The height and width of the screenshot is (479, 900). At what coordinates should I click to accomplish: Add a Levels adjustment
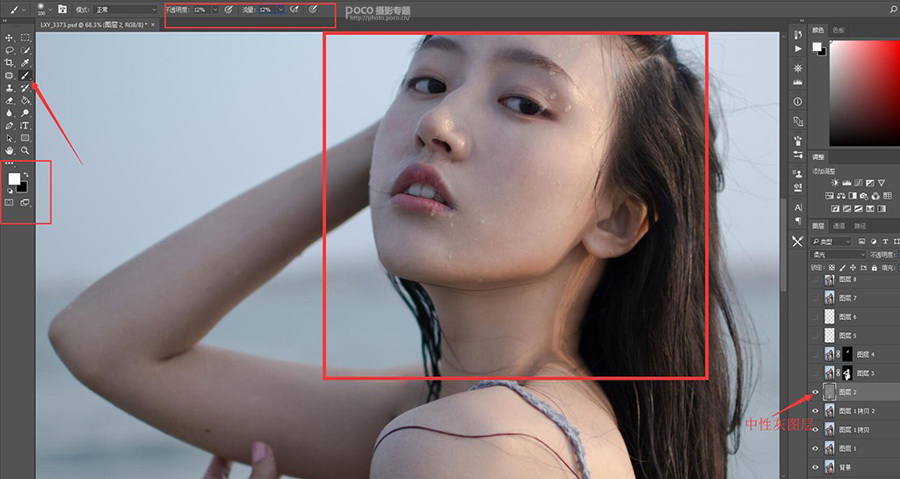(x=847, y=183)
